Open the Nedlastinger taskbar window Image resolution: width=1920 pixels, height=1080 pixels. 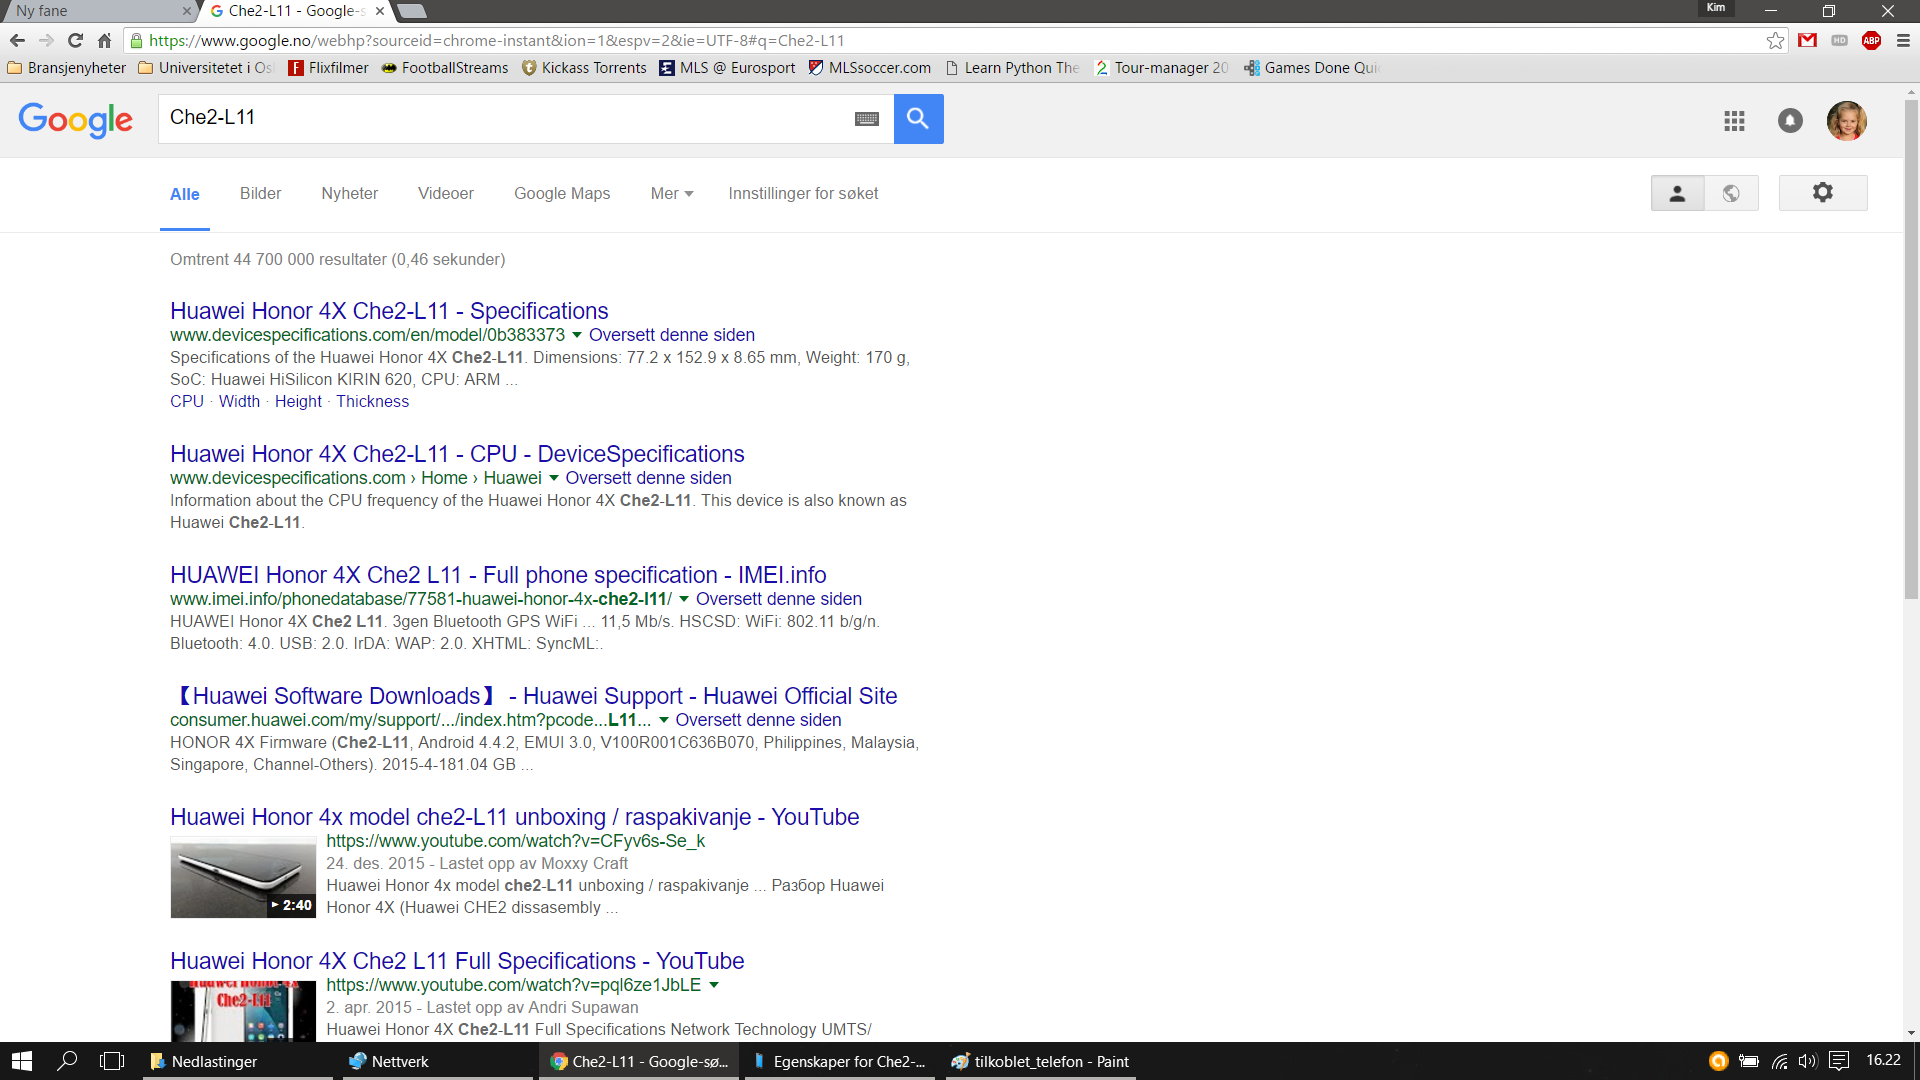pos(236,1061)
